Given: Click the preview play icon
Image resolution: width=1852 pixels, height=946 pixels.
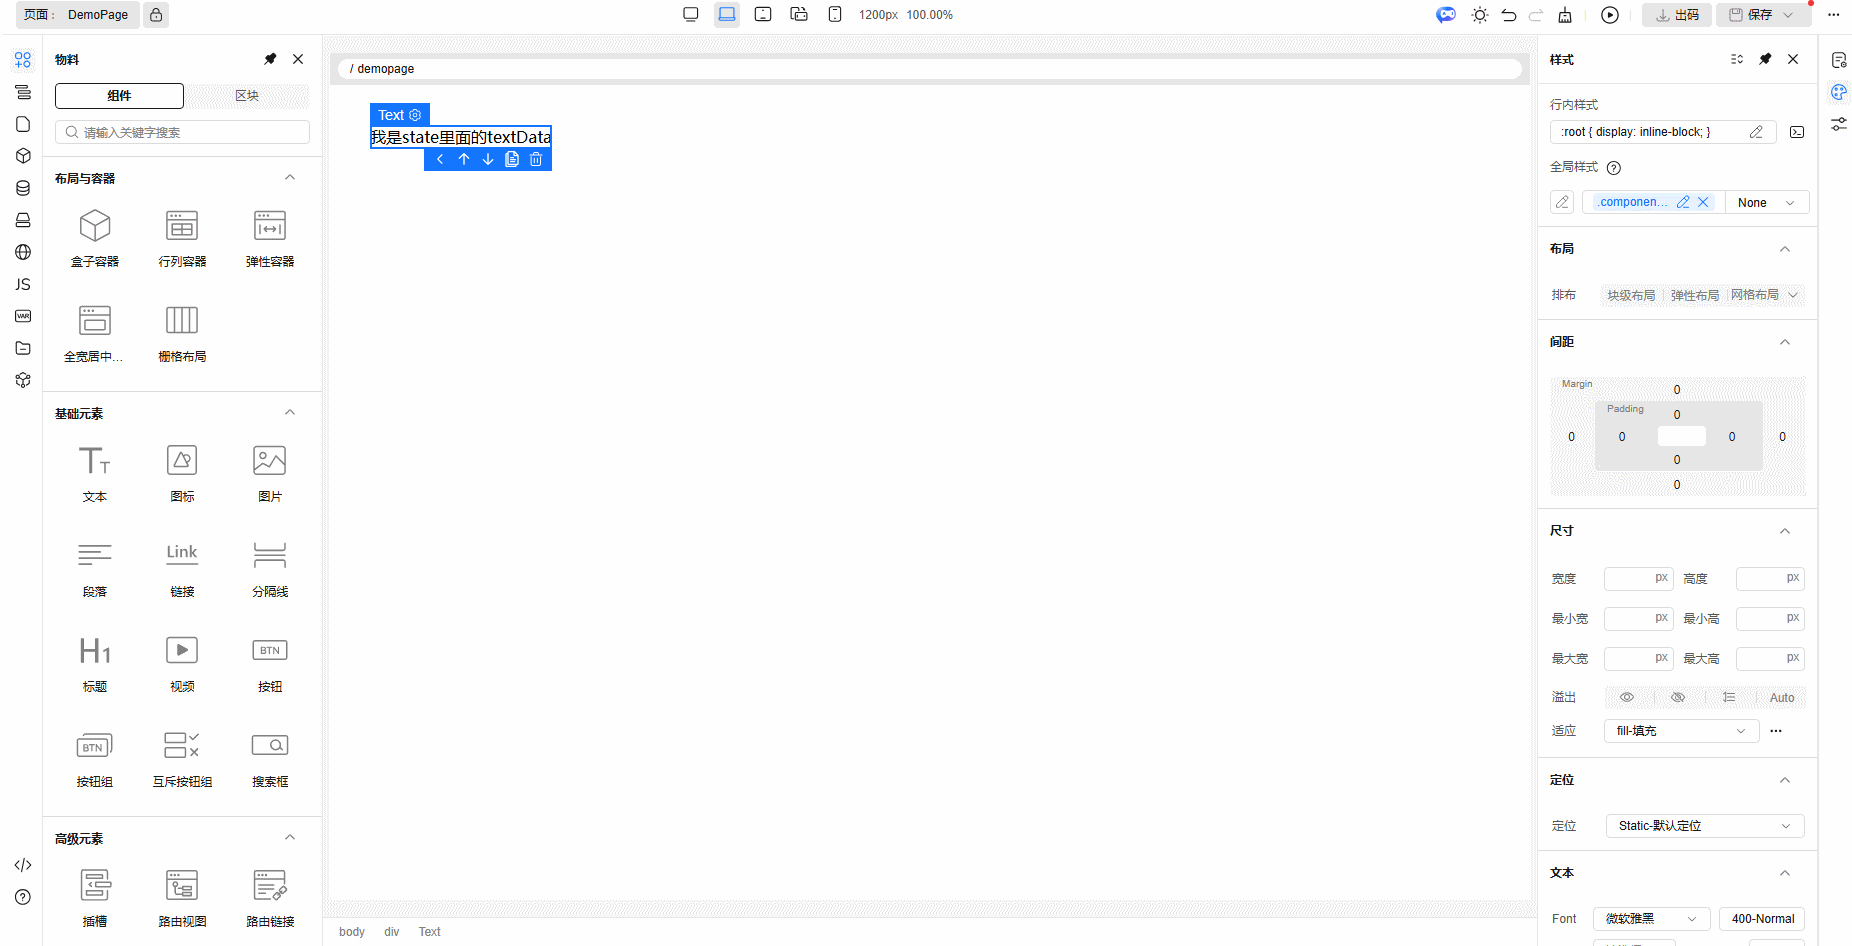Looking at the screenshot, I should [x=1610, y=15].
